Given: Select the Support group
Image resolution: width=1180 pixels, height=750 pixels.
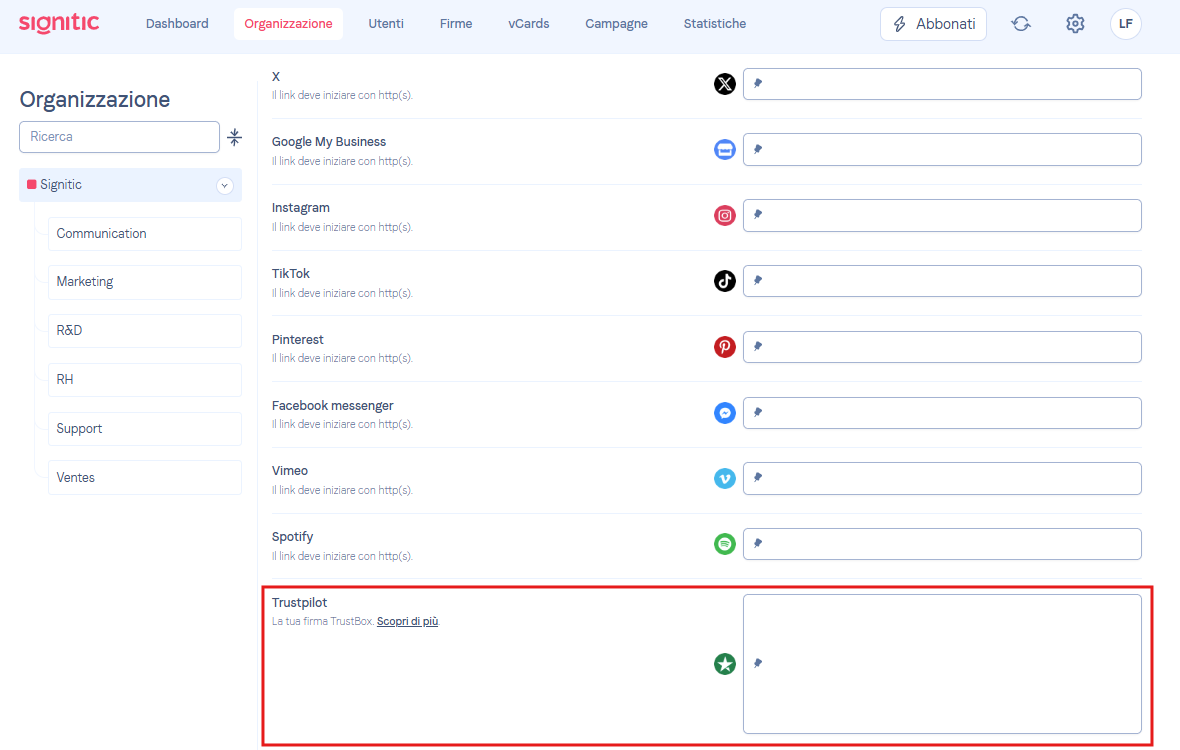Looking at the screenshot, I should pos(144,429).
